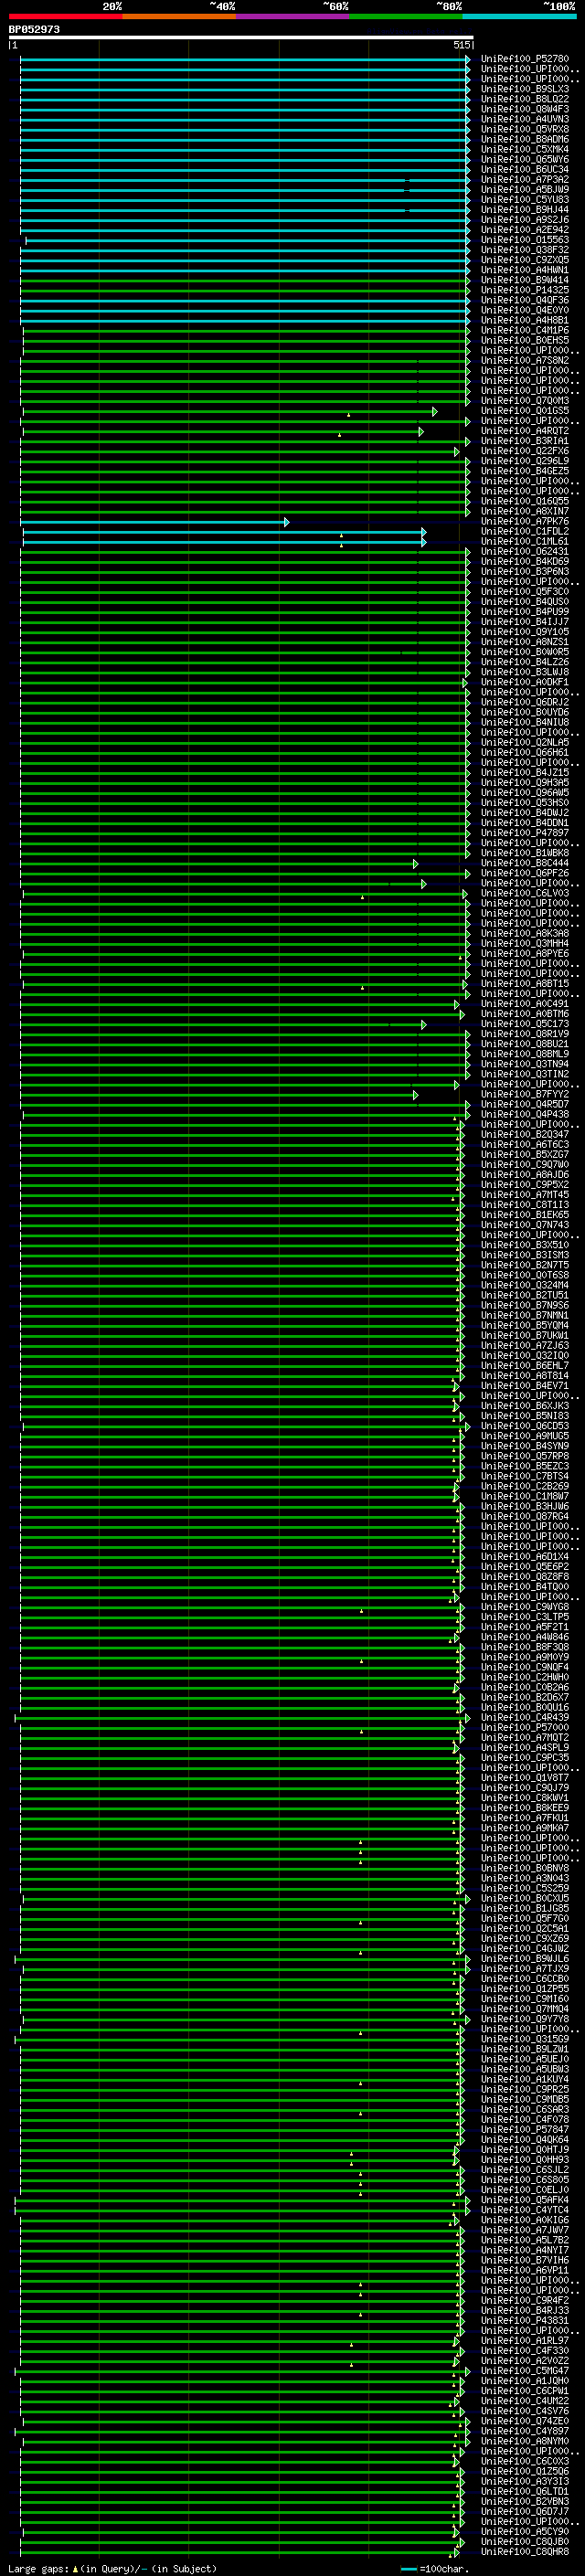
Task: Select hit label UniRef100_B7NMN1
Action: pyautogui.click(x=525, y=1315)
